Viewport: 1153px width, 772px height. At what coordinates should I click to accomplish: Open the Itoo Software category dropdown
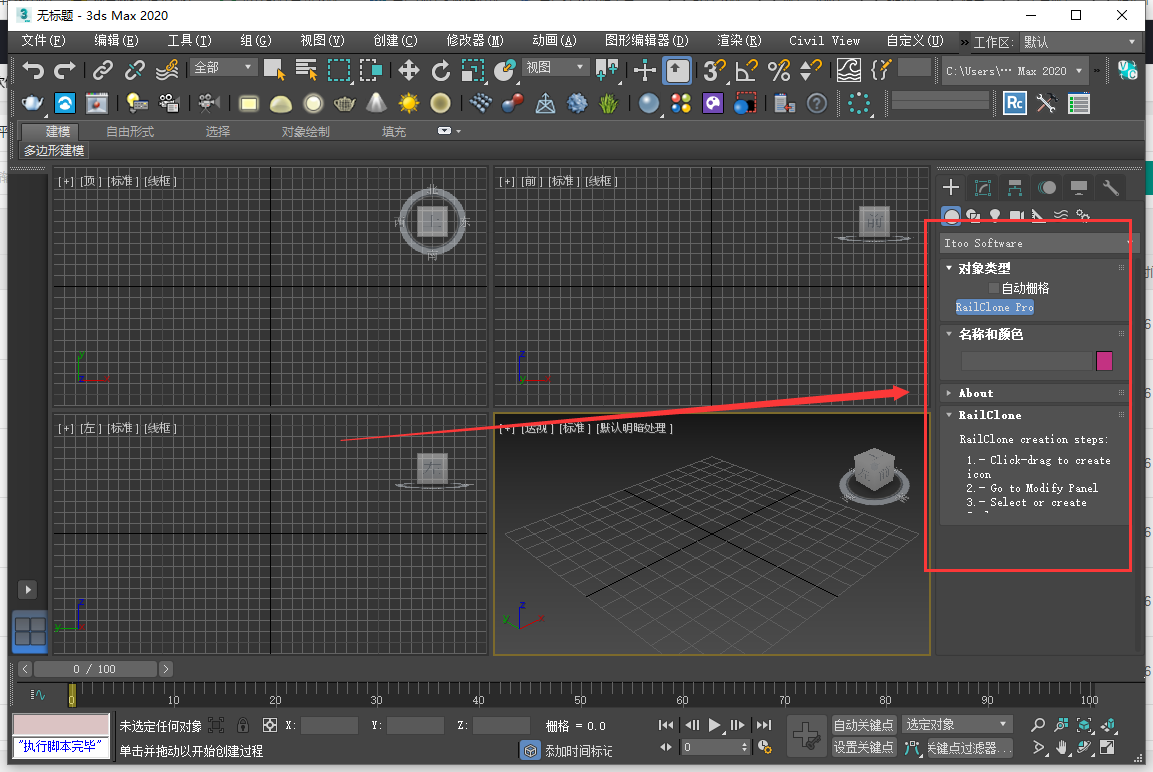point(1036,242)
